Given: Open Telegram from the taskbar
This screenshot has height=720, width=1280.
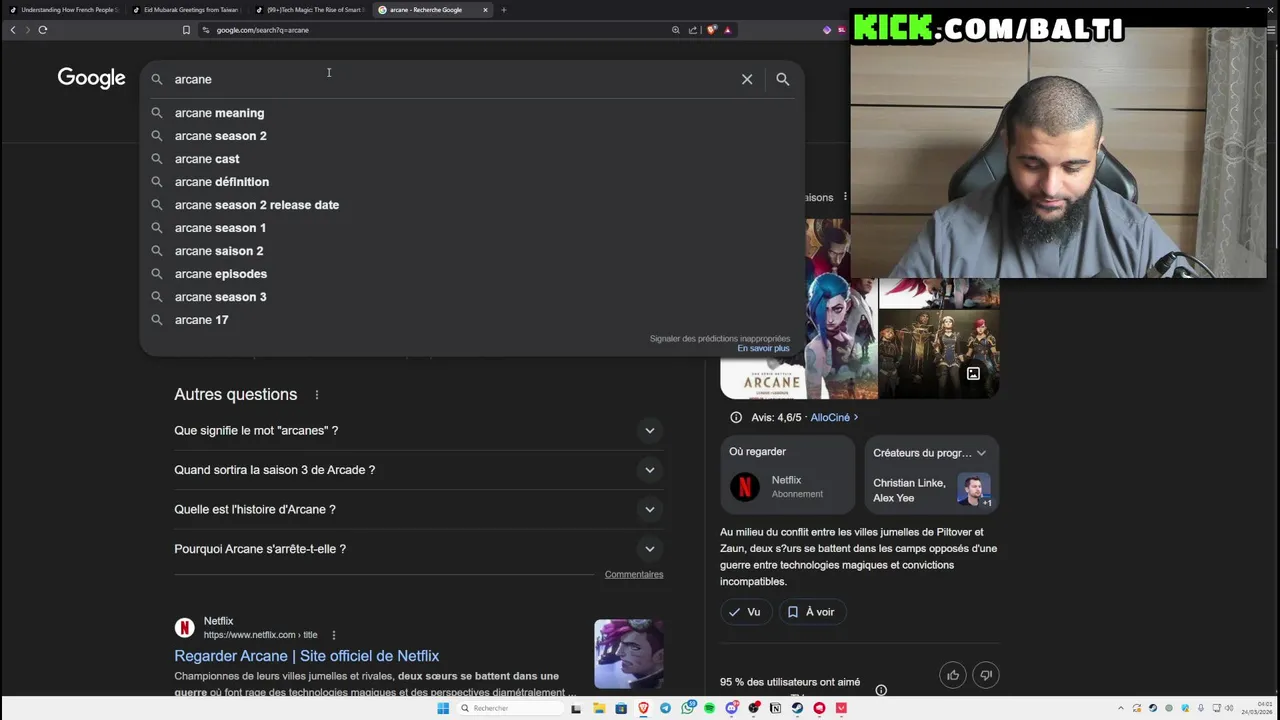Looking at the screenshot, I should (665, 708).
